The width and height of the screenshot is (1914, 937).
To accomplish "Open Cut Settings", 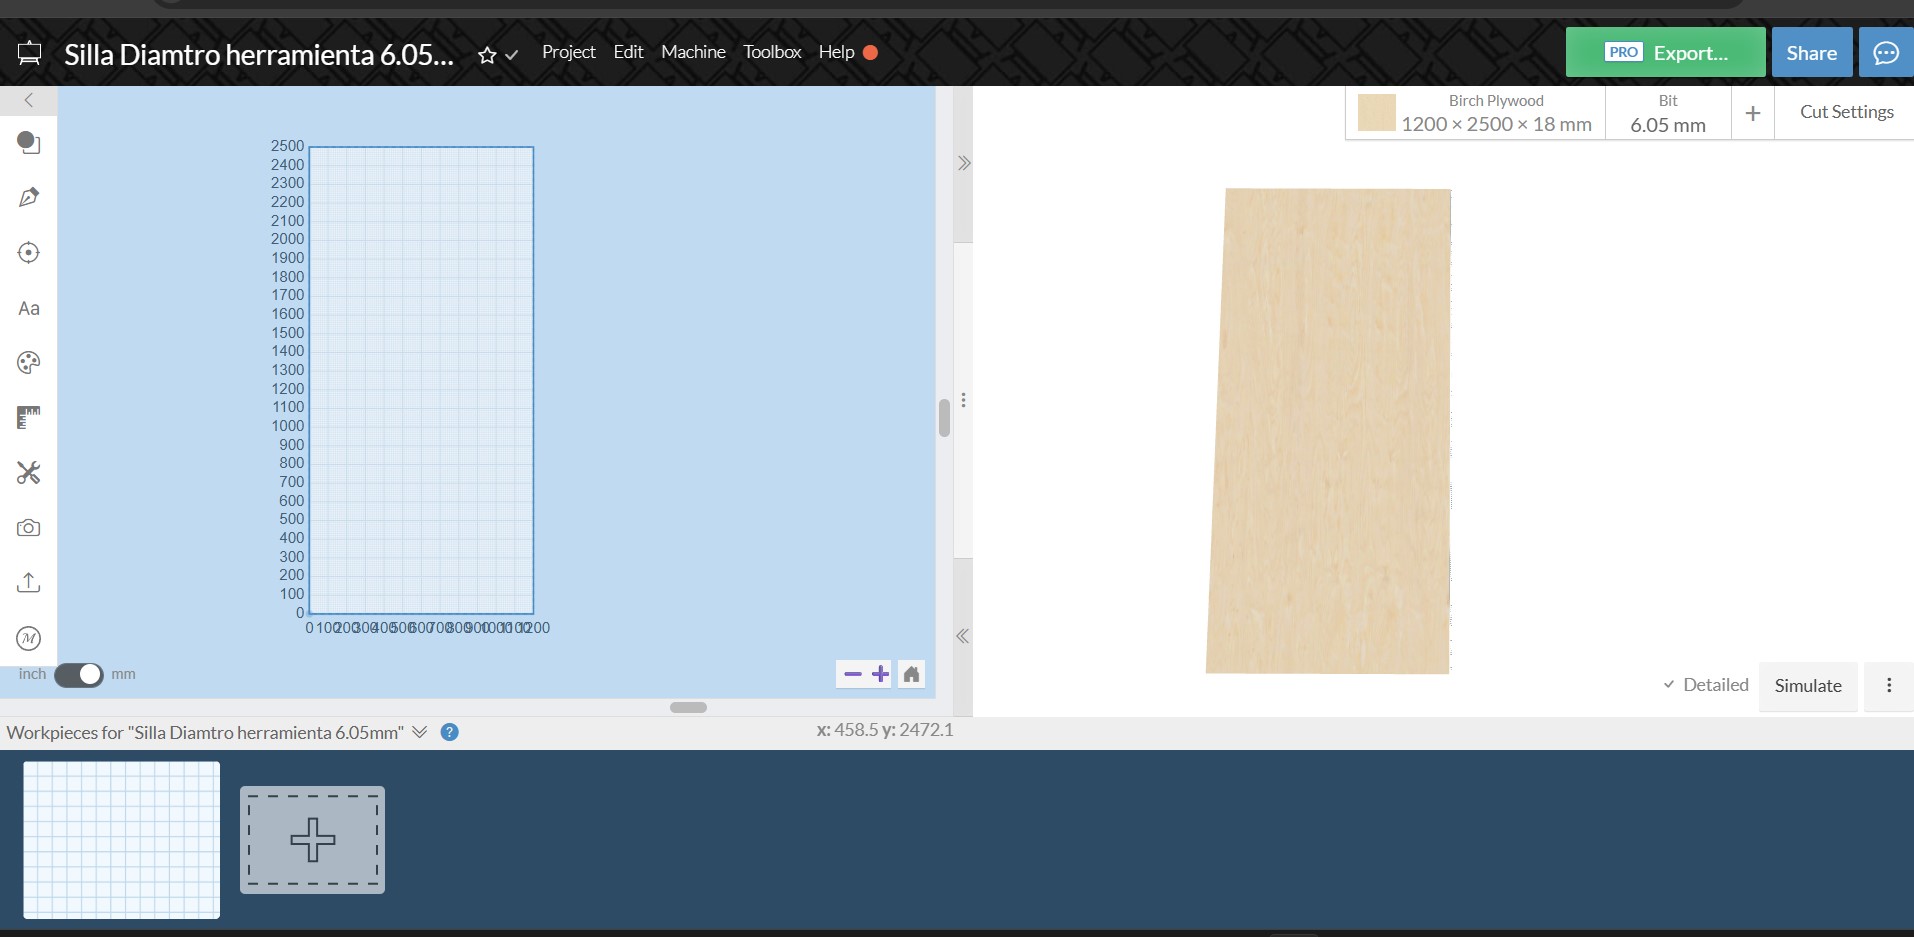I will tap(1845, 111).
